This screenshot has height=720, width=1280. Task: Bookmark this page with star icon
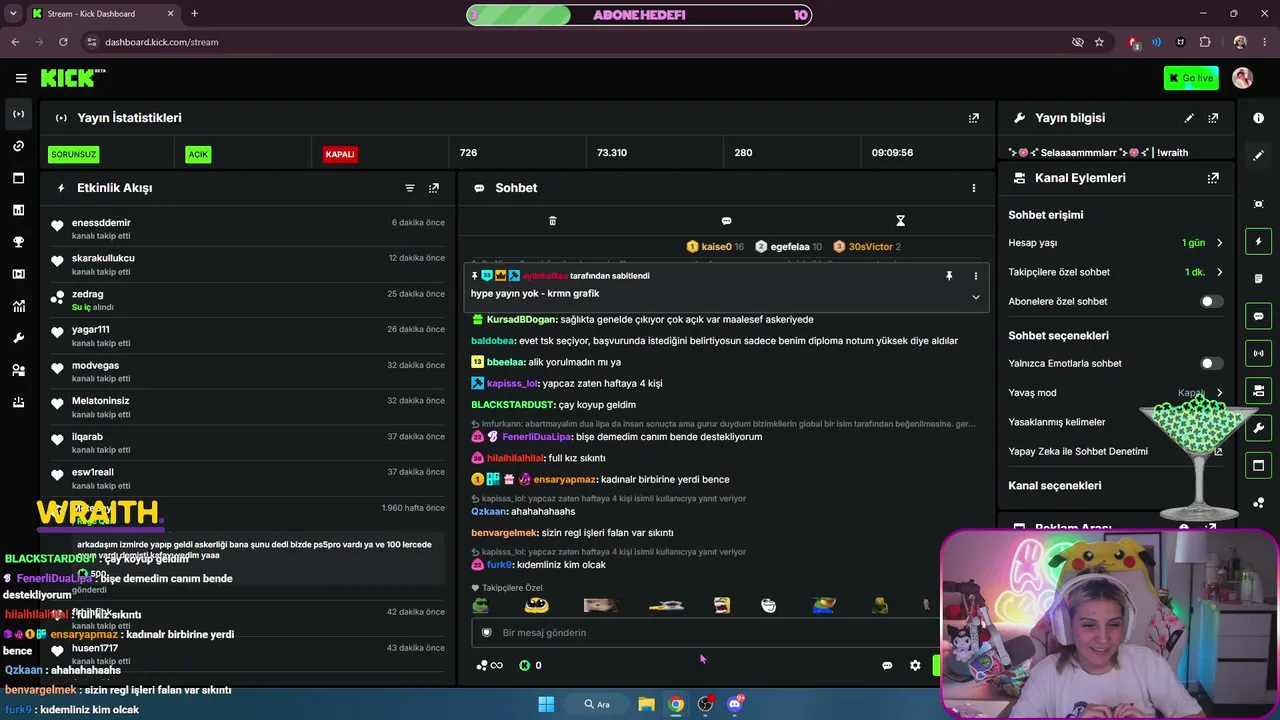pos(1099,42)
